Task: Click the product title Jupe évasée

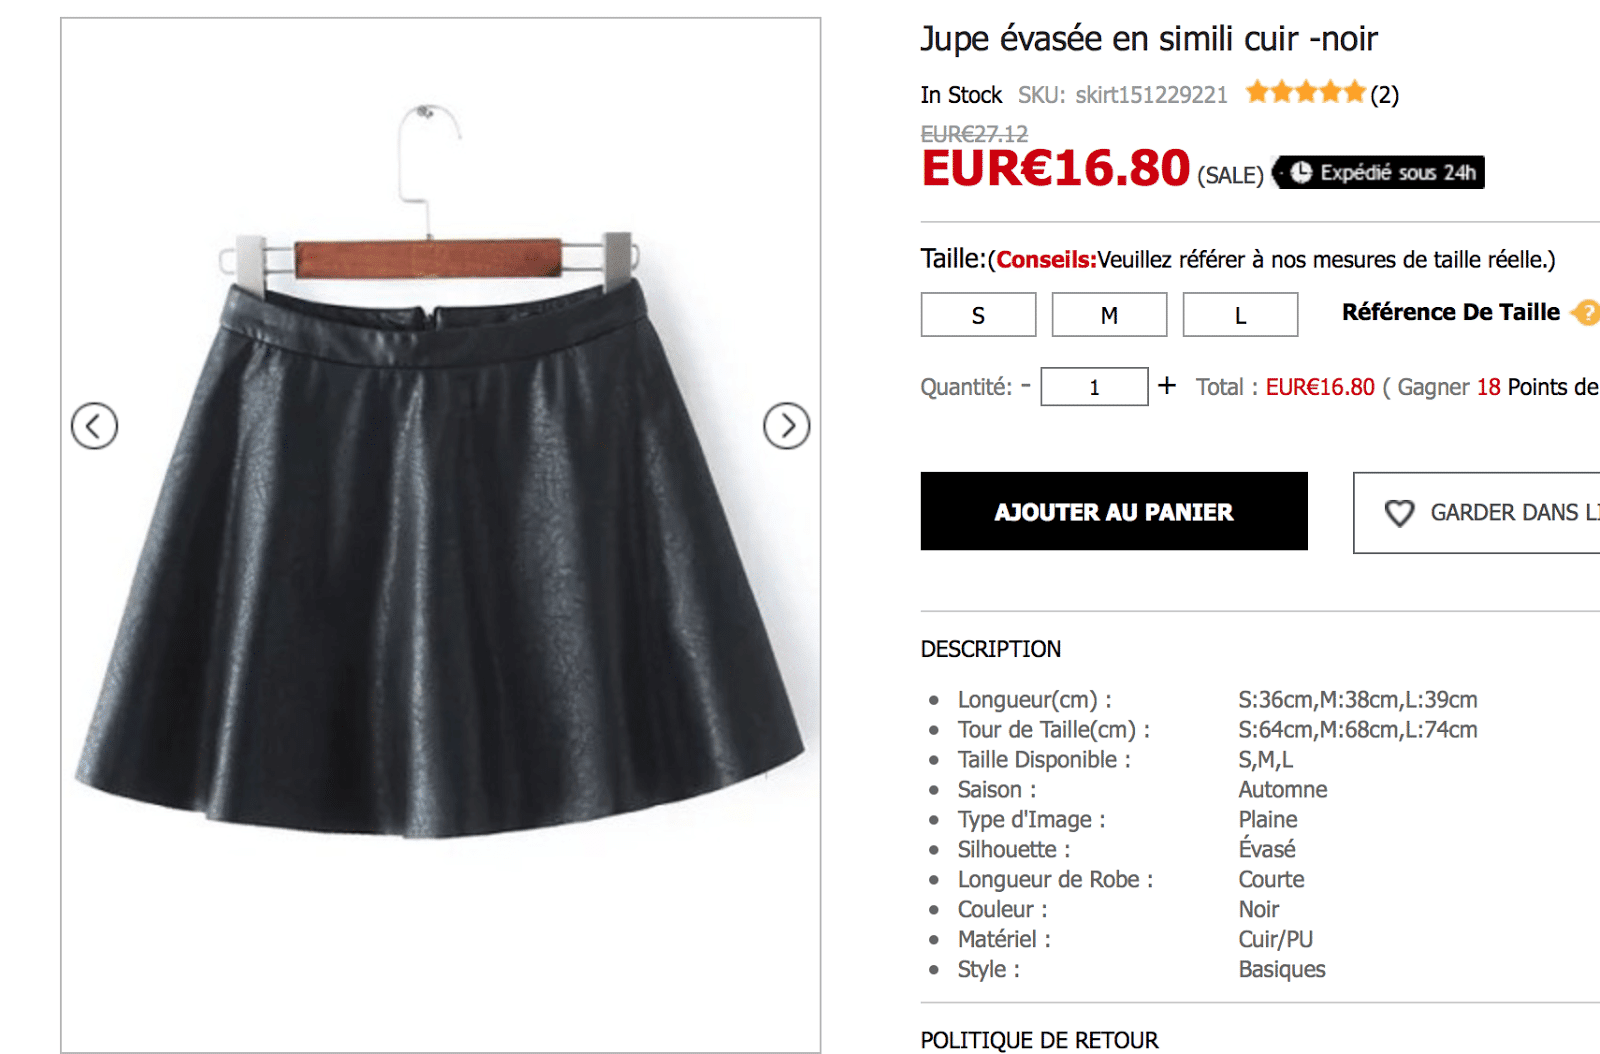Action: (1149, 39)
